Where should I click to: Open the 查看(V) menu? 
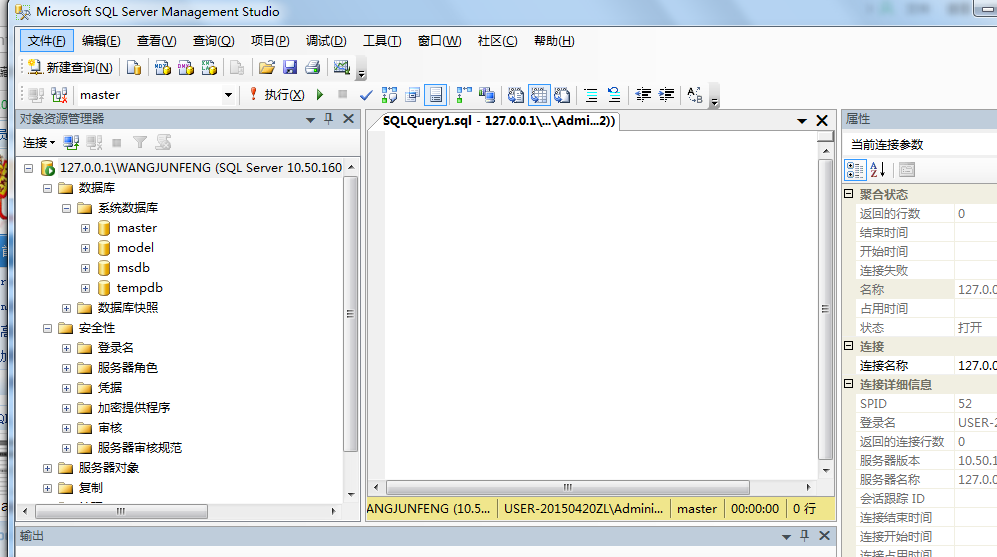156,41
